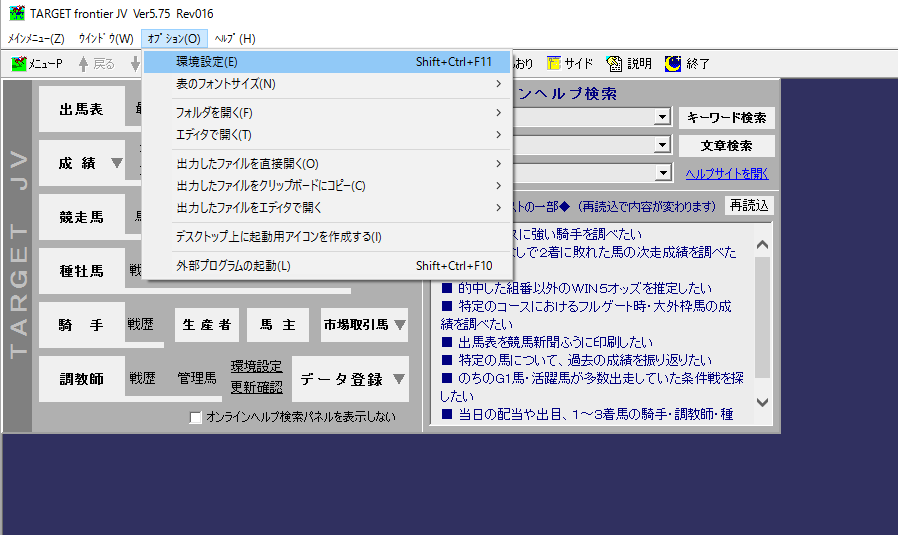Click the 戻る back arrow icon

[83, 64]
